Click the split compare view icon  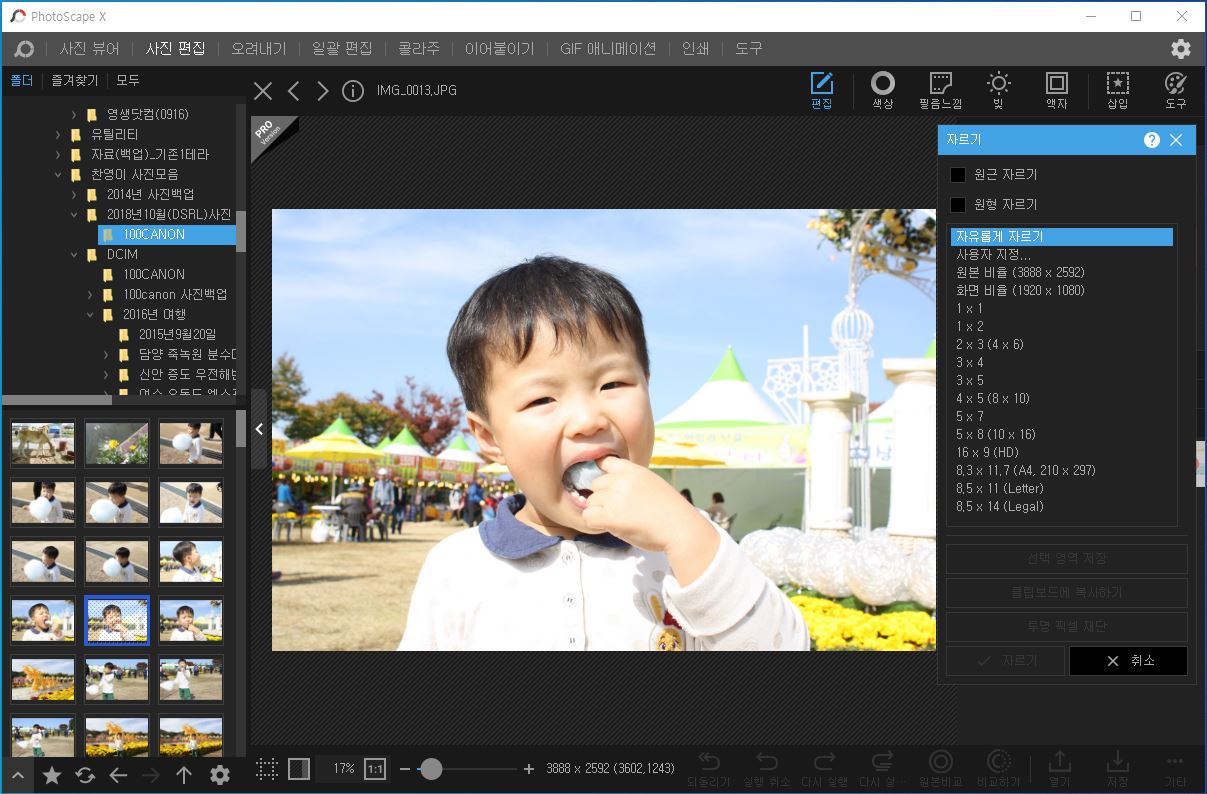tap(298, 769)
